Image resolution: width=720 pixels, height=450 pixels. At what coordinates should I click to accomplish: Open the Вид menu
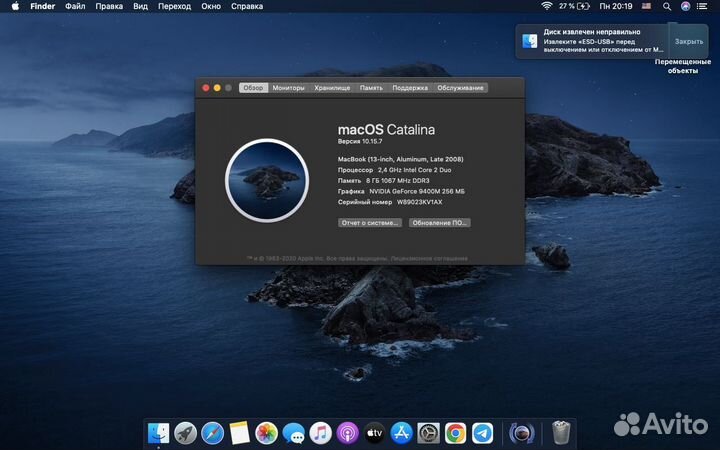[x=141, y=6]
